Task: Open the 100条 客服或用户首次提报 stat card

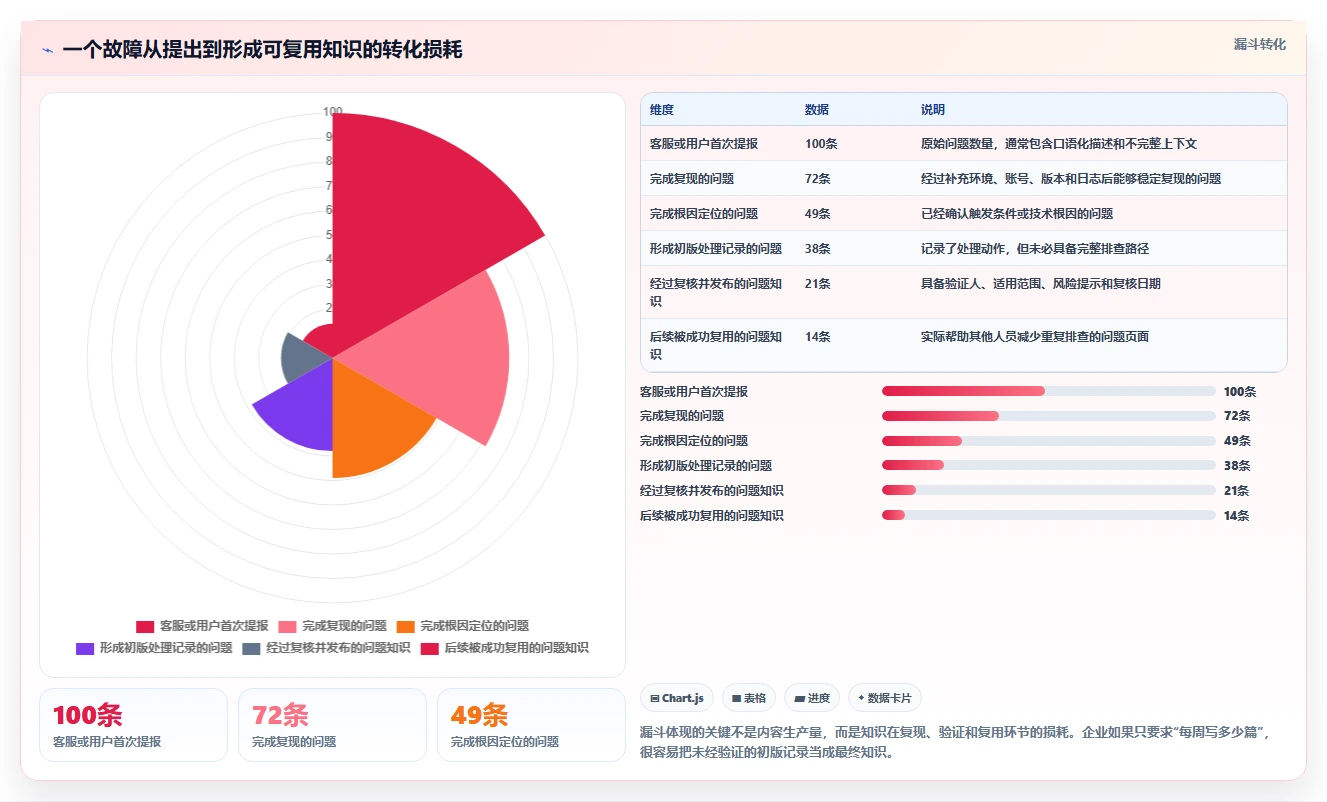Action: (x=133, y=725)
